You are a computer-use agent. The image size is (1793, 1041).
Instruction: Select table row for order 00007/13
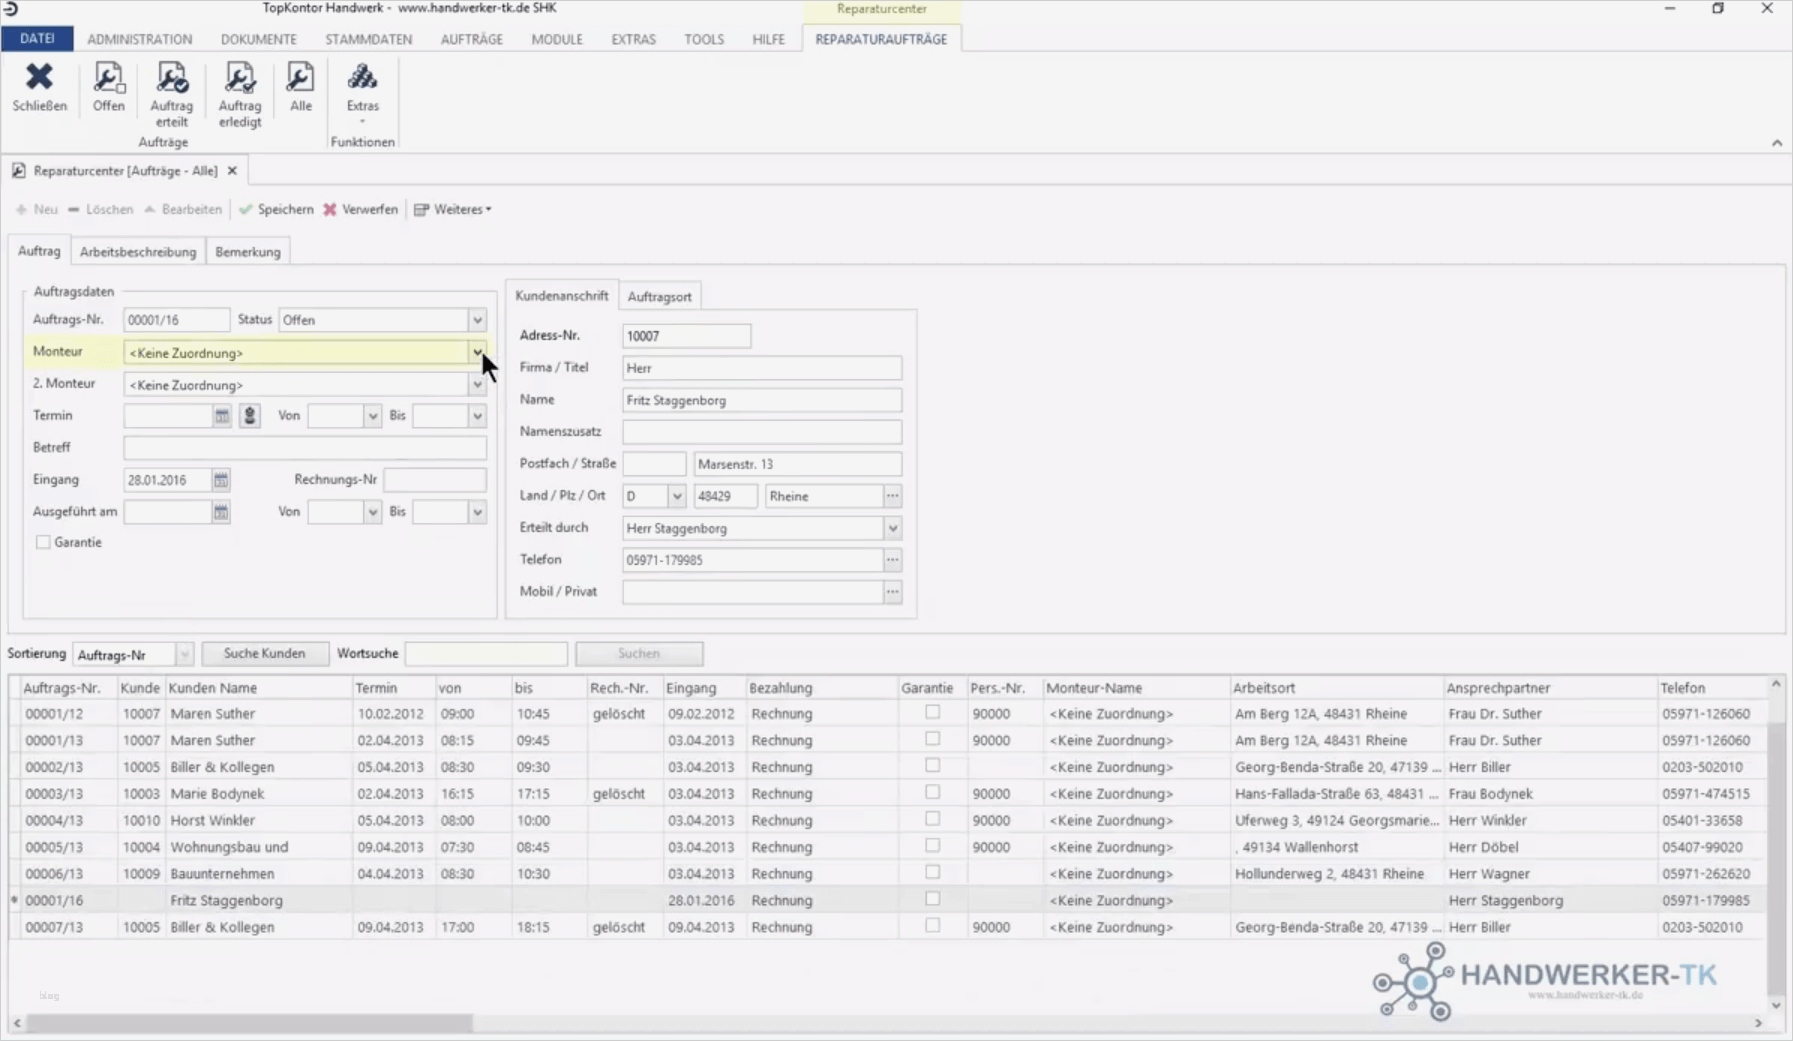point(890,927)
